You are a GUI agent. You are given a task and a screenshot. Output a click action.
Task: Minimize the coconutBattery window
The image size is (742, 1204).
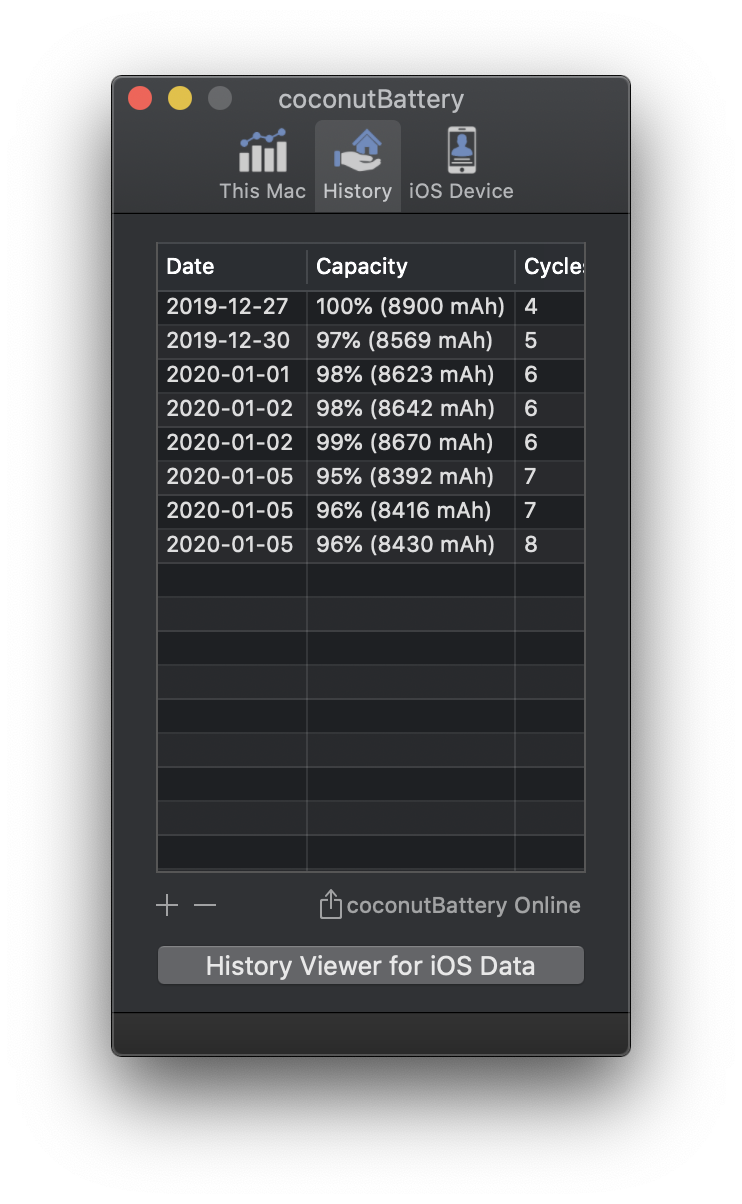[180, 98]
